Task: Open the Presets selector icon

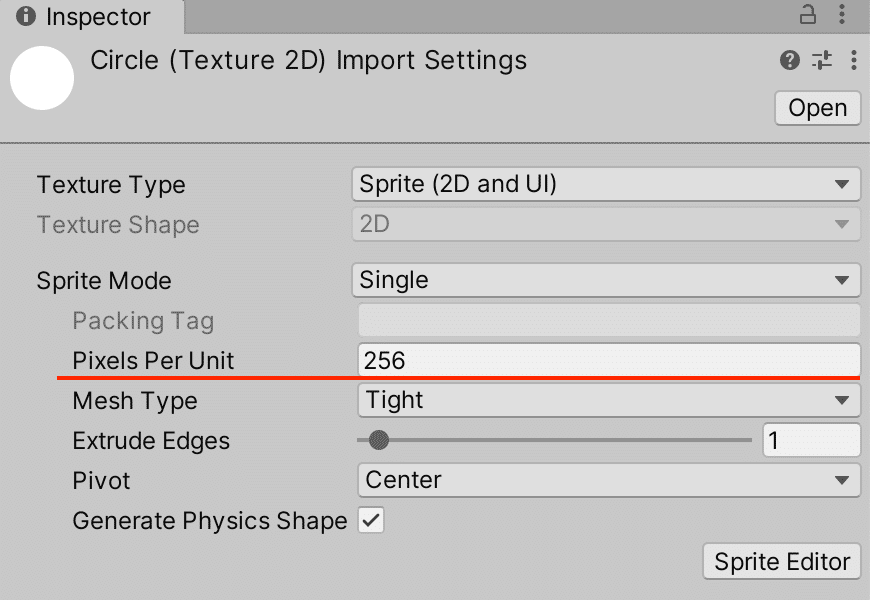Action: tap(820, 61)
